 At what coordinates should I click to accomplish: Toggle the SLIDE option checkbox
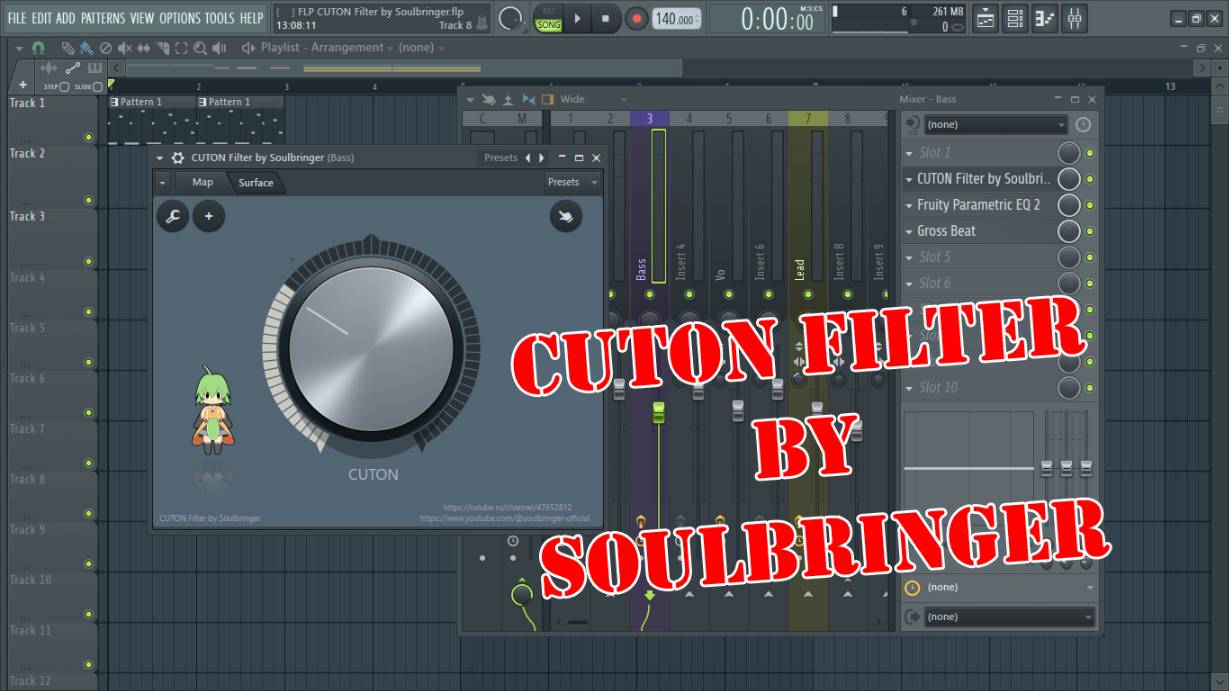coord(98,87)
